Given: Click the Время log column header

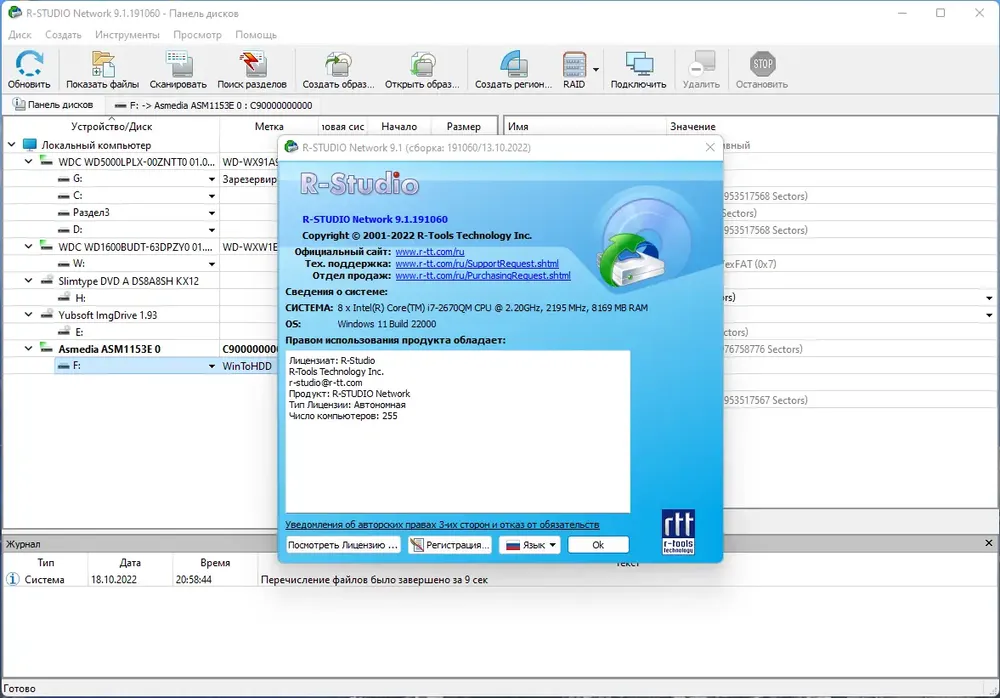Looking at the screenshot, I should (x=215, y=563).
